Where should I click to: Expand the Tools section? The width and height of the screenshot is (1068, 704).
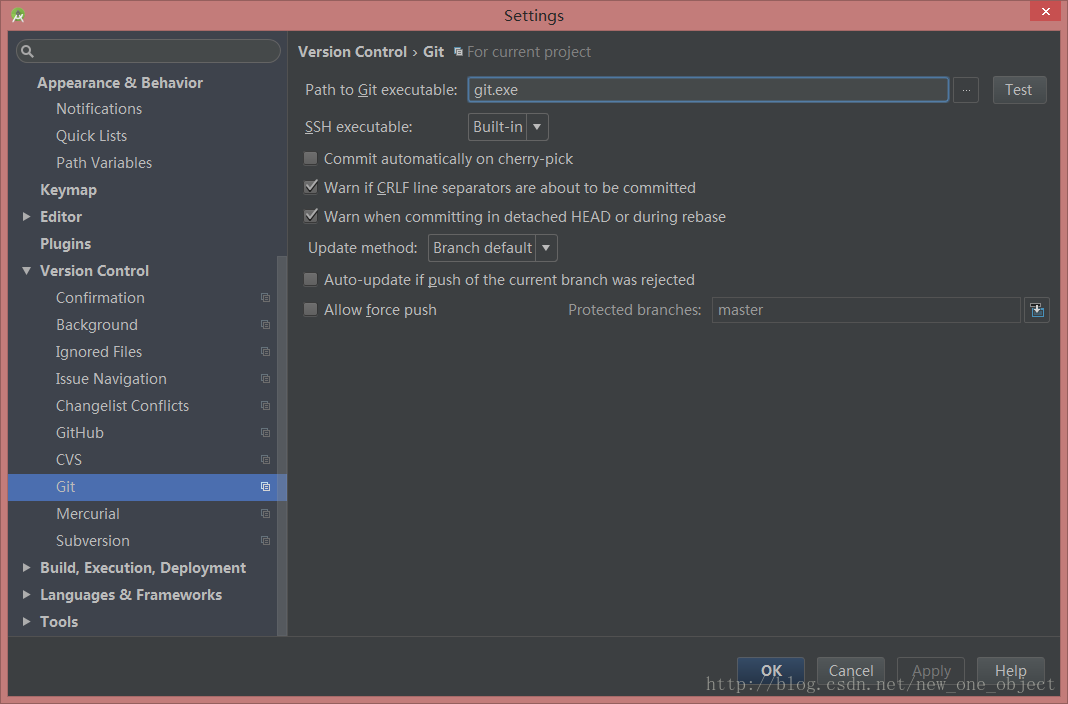tap(26, 622)
